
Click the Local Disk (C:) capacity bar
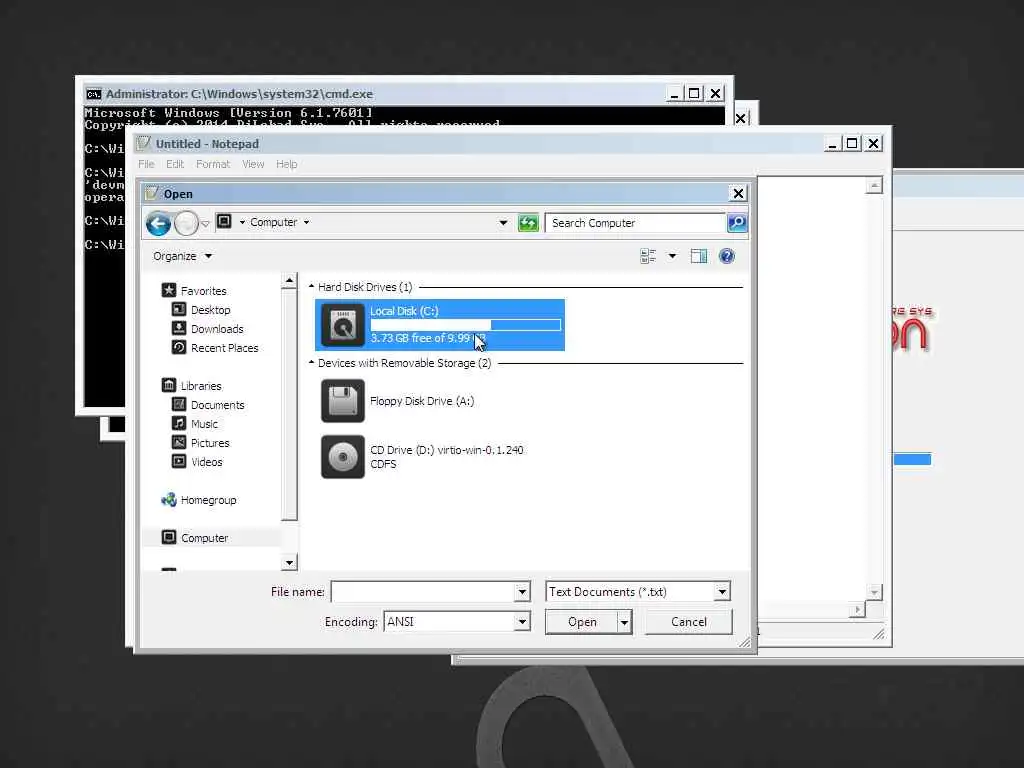pos(466,325)
